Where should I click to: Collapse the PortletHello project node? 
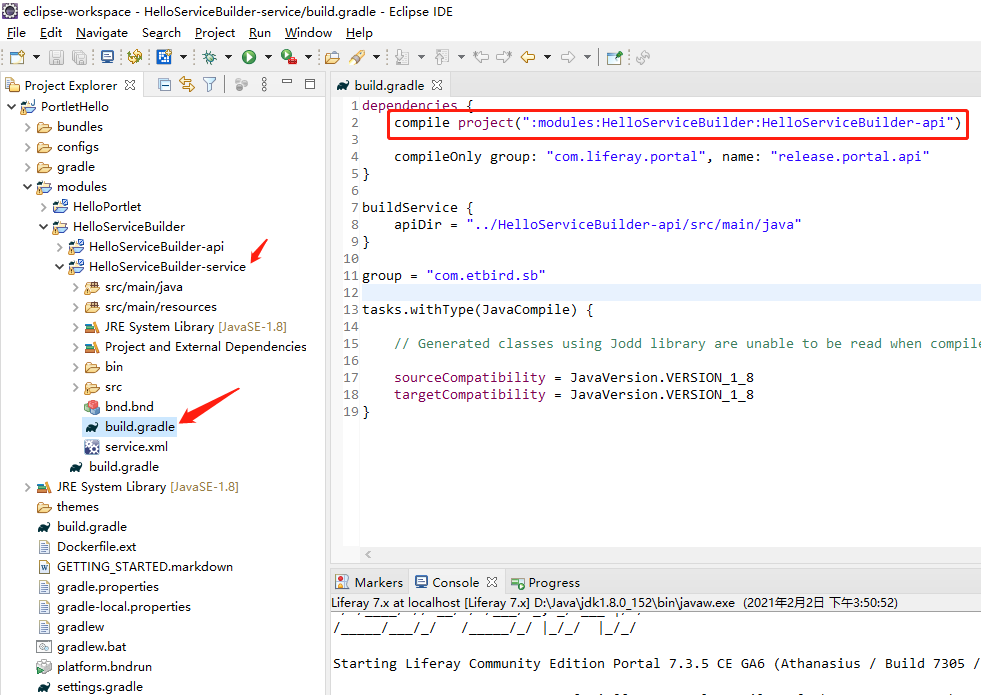[x=11, y=106]
